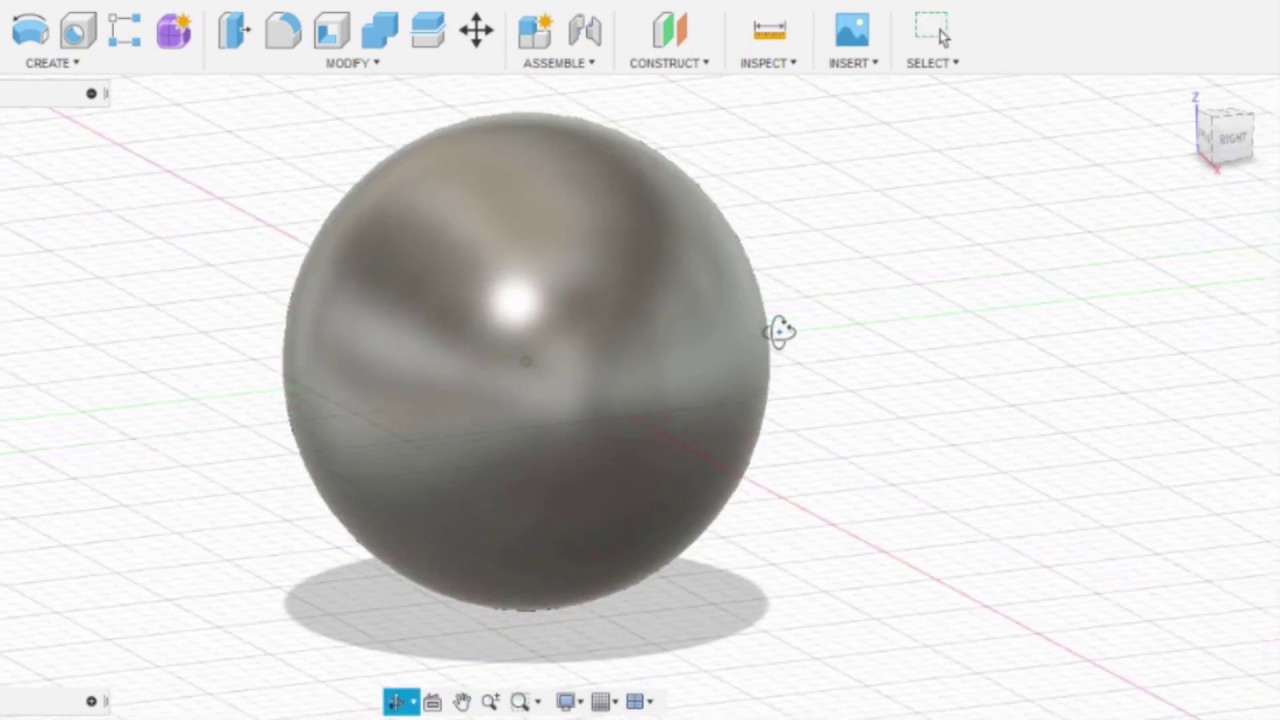Select the Joint tool
The width and height of the screenshot is (1280, 720).
click(x=585, y=31)
